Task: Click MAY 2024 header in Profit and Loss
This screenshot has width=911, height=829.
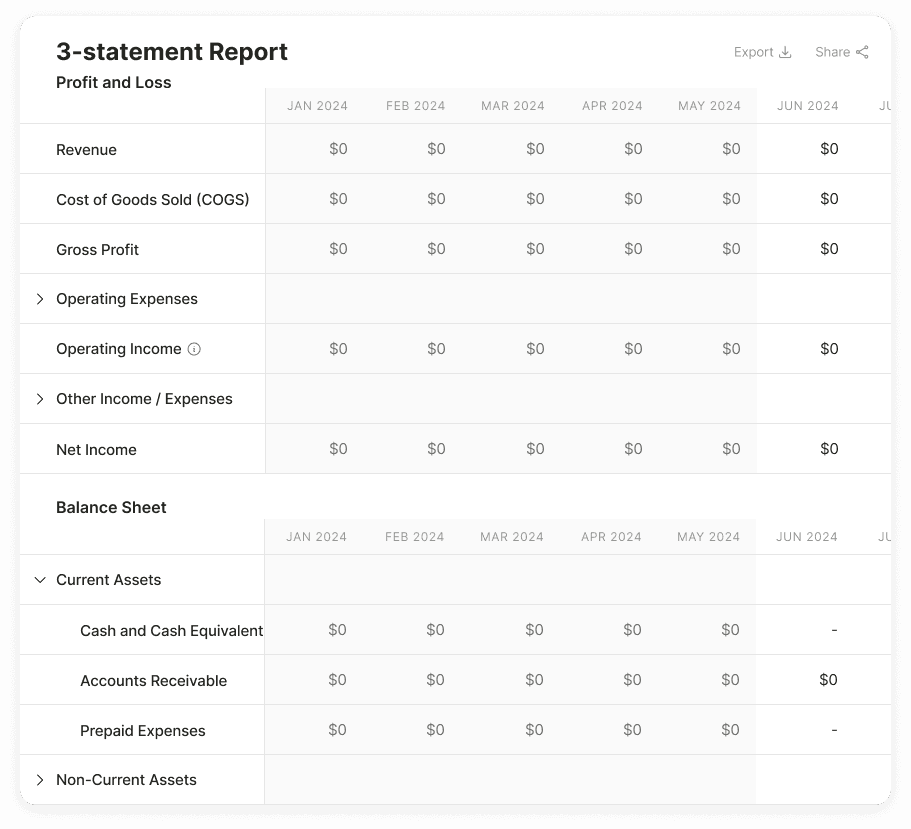Action: pos(709,106)
